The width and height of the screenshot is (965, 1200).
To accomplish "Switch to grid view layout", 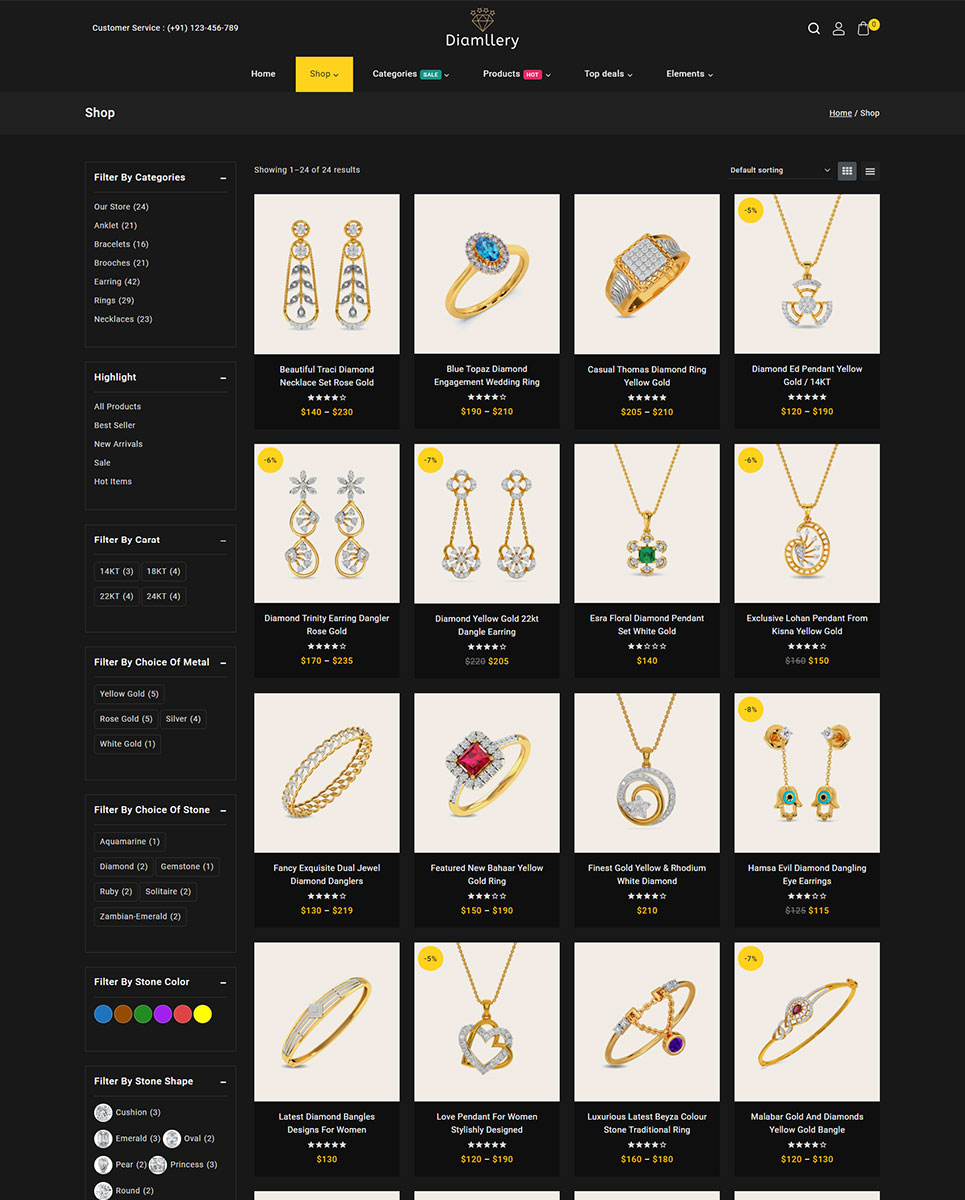I will tap(847, 171).
